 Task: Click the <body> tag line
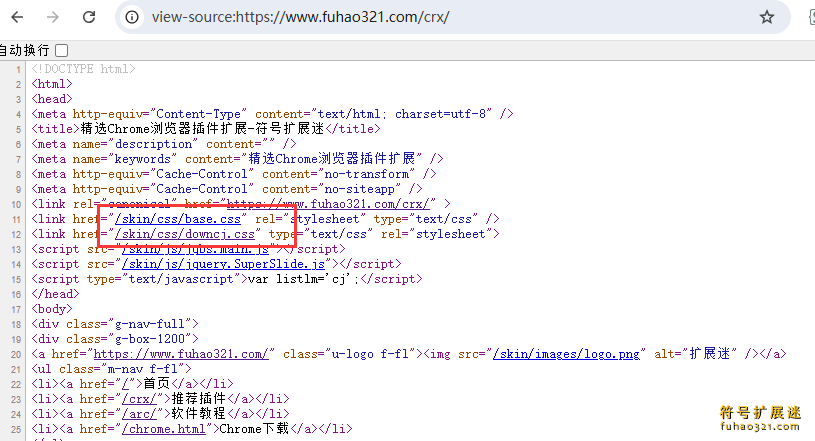pyautogui.click(x=51, y=309)
